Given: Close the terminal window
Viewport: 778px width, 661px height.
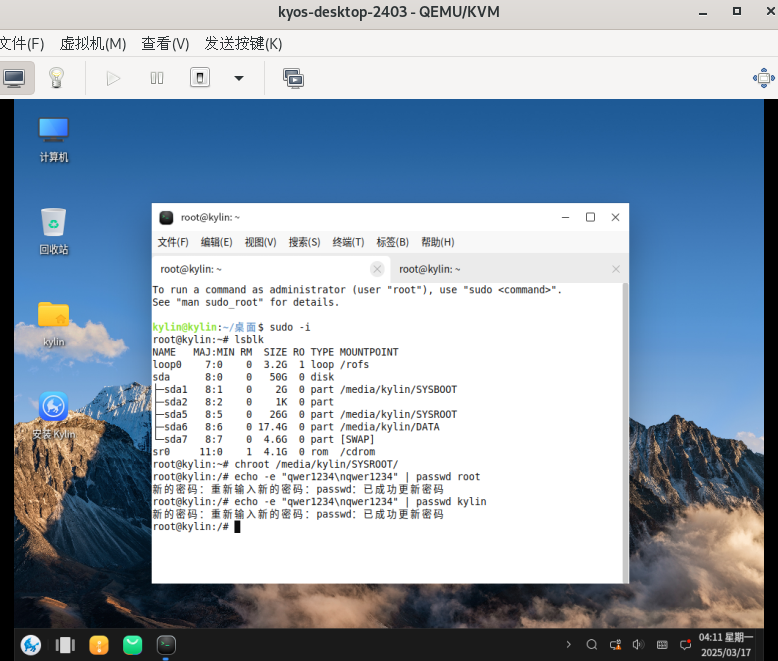Looking at the screenshot, I should [x=615, y=217].
